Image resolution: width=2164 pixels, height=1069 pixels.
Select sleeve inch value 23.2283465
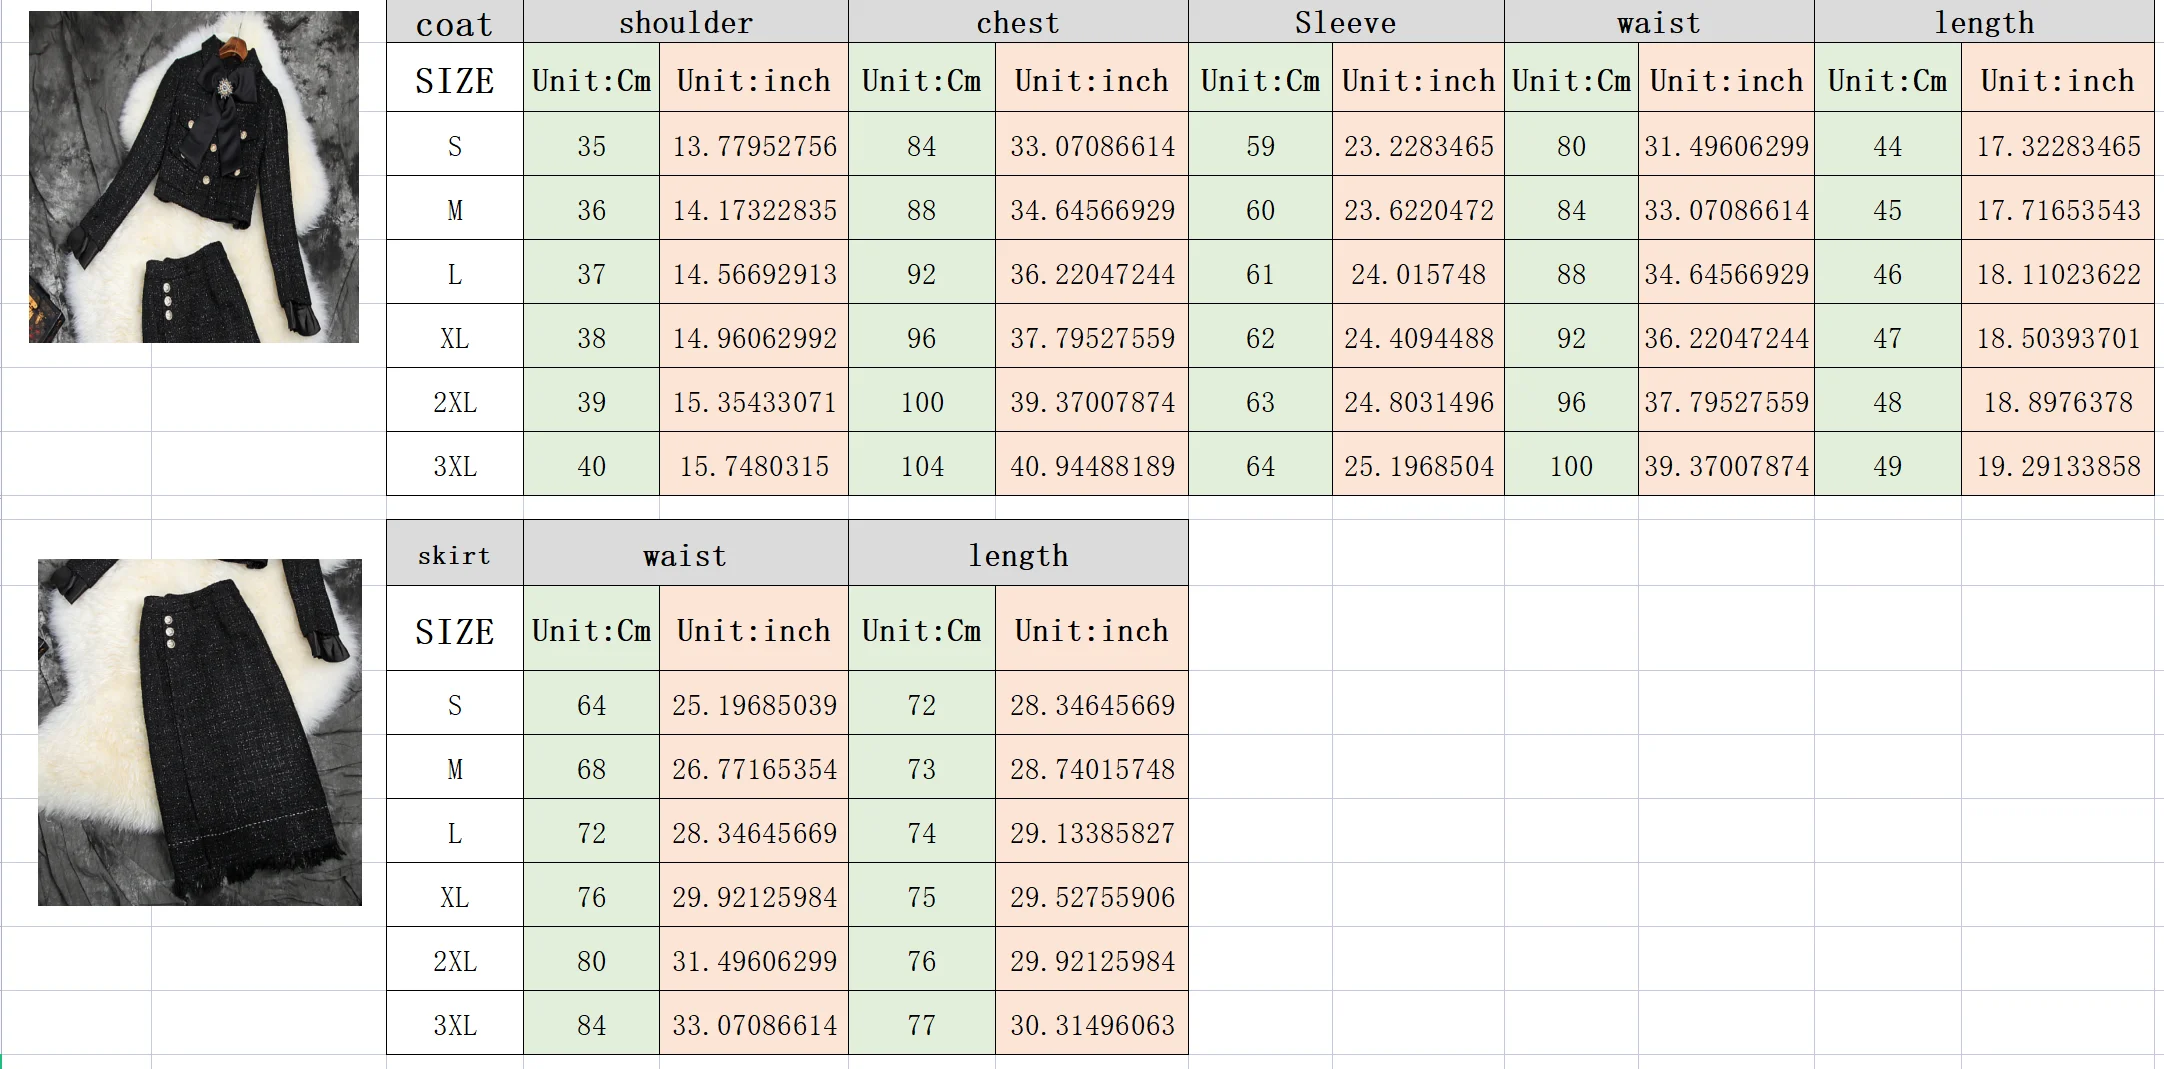(x=1418, y=145)
